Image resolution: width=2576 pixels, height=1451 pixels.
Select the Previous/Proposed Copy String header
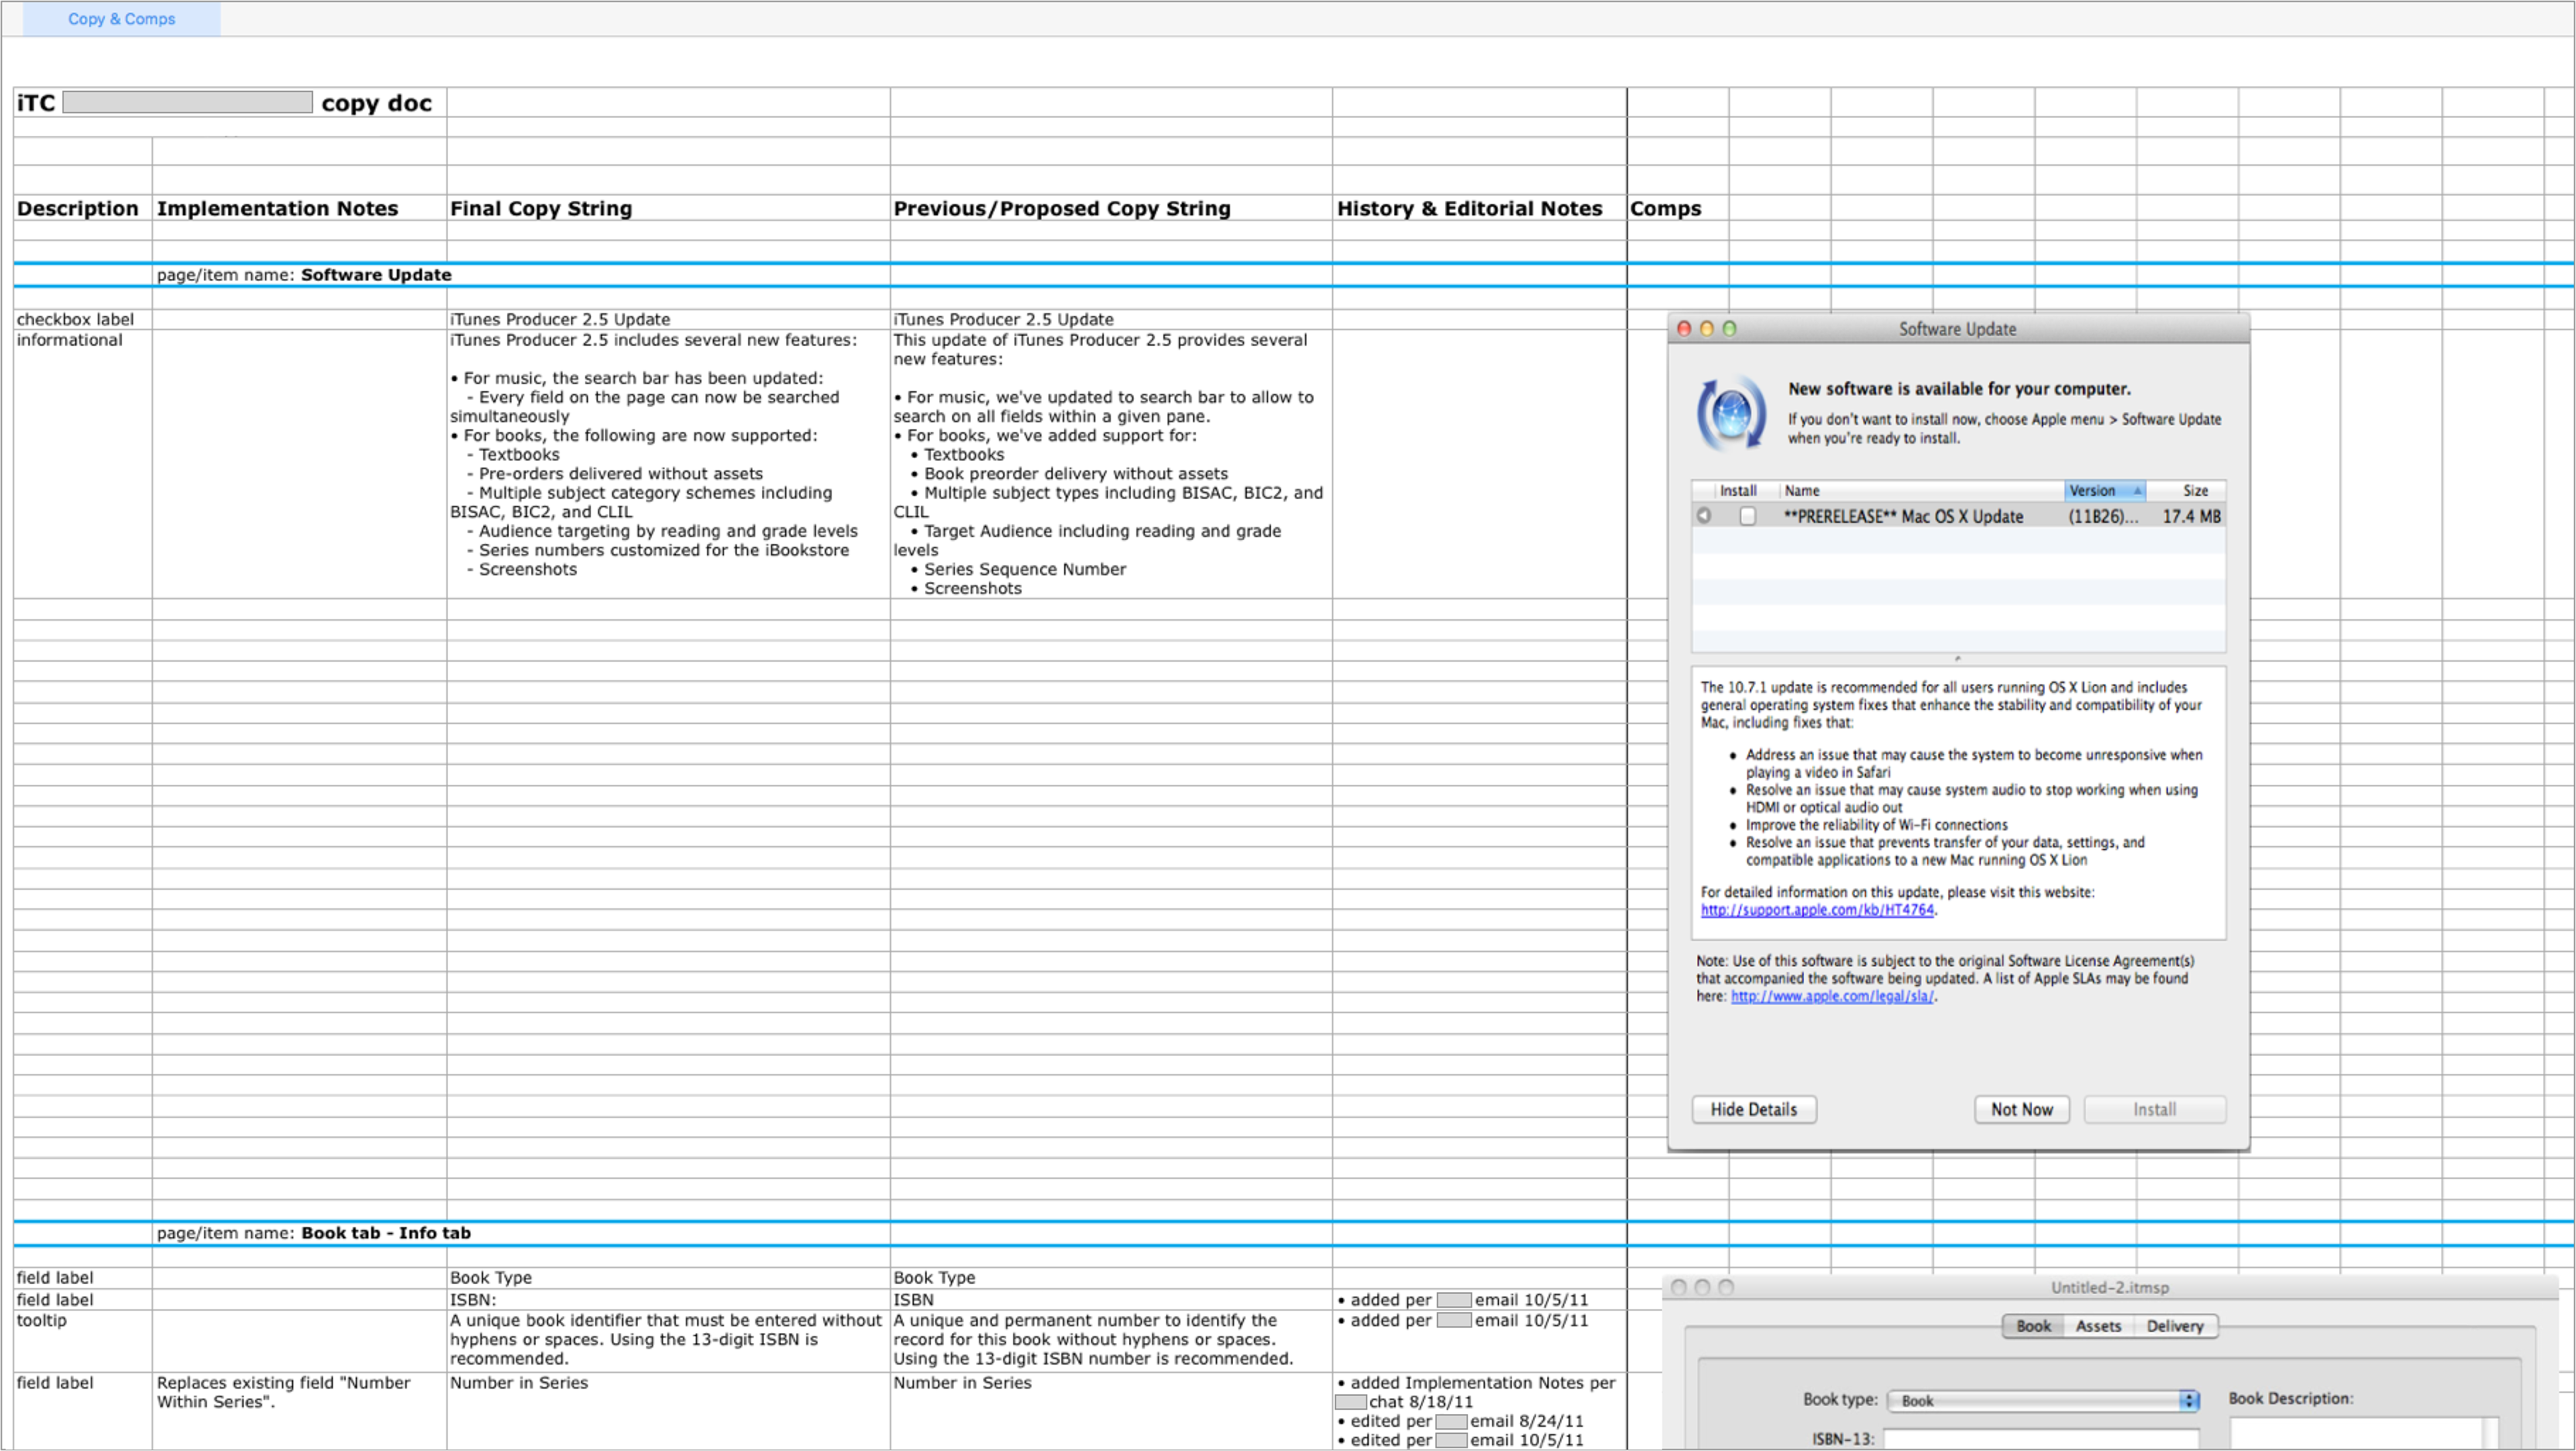tap(1111, 208)
